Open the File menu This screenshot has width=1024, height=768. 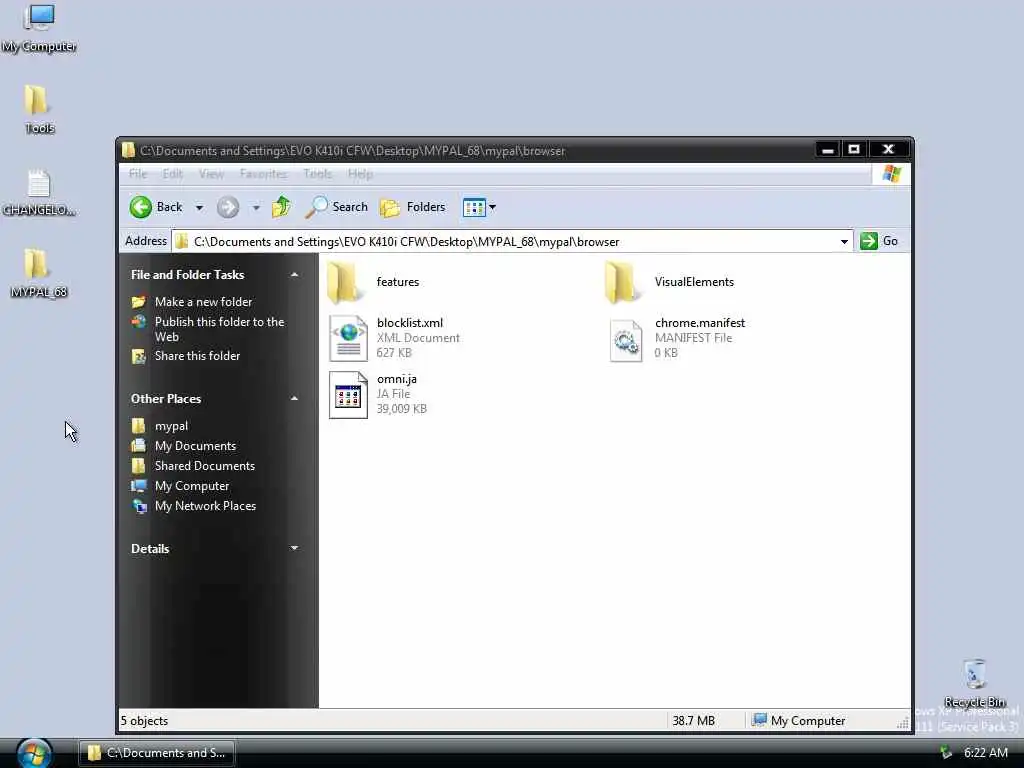pos(138,174)
